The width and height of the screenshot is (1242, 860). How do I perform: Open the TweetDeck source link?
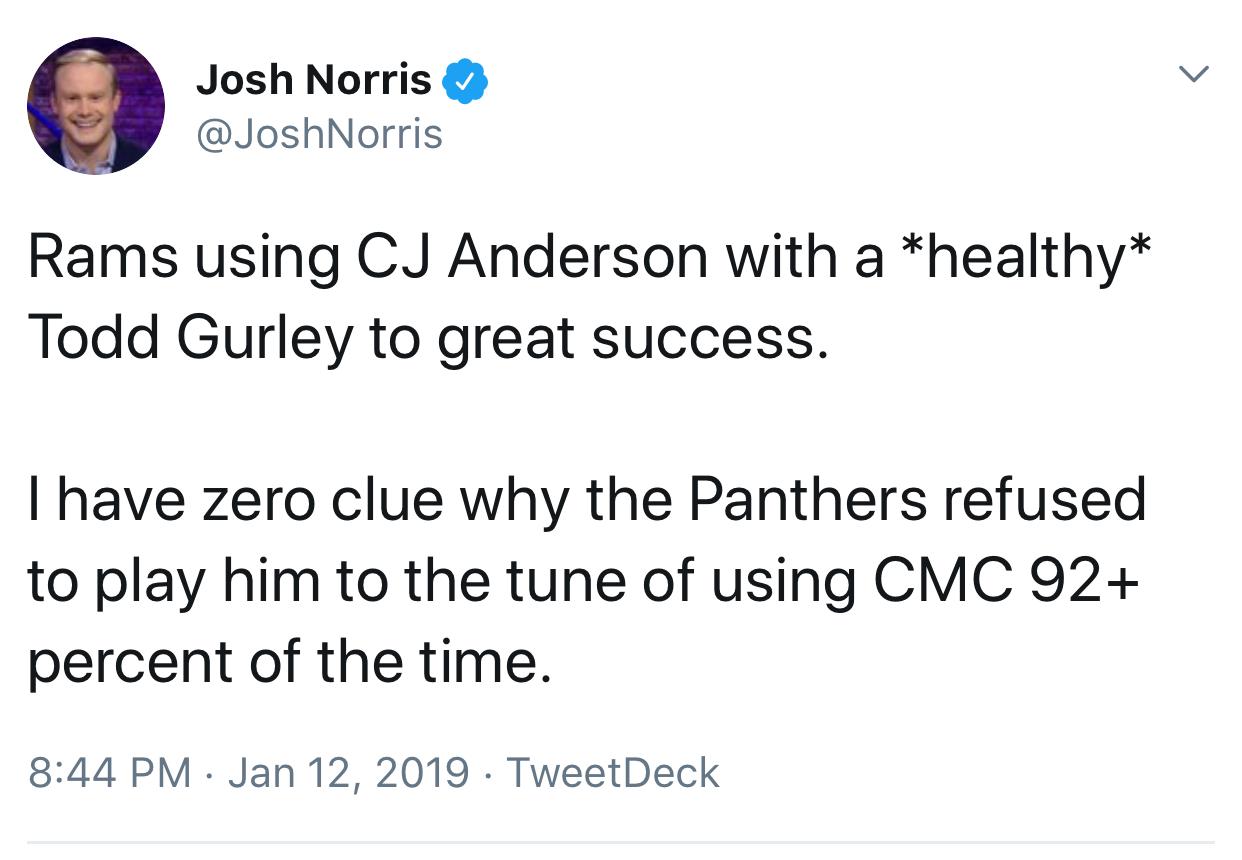click(613, 773)
